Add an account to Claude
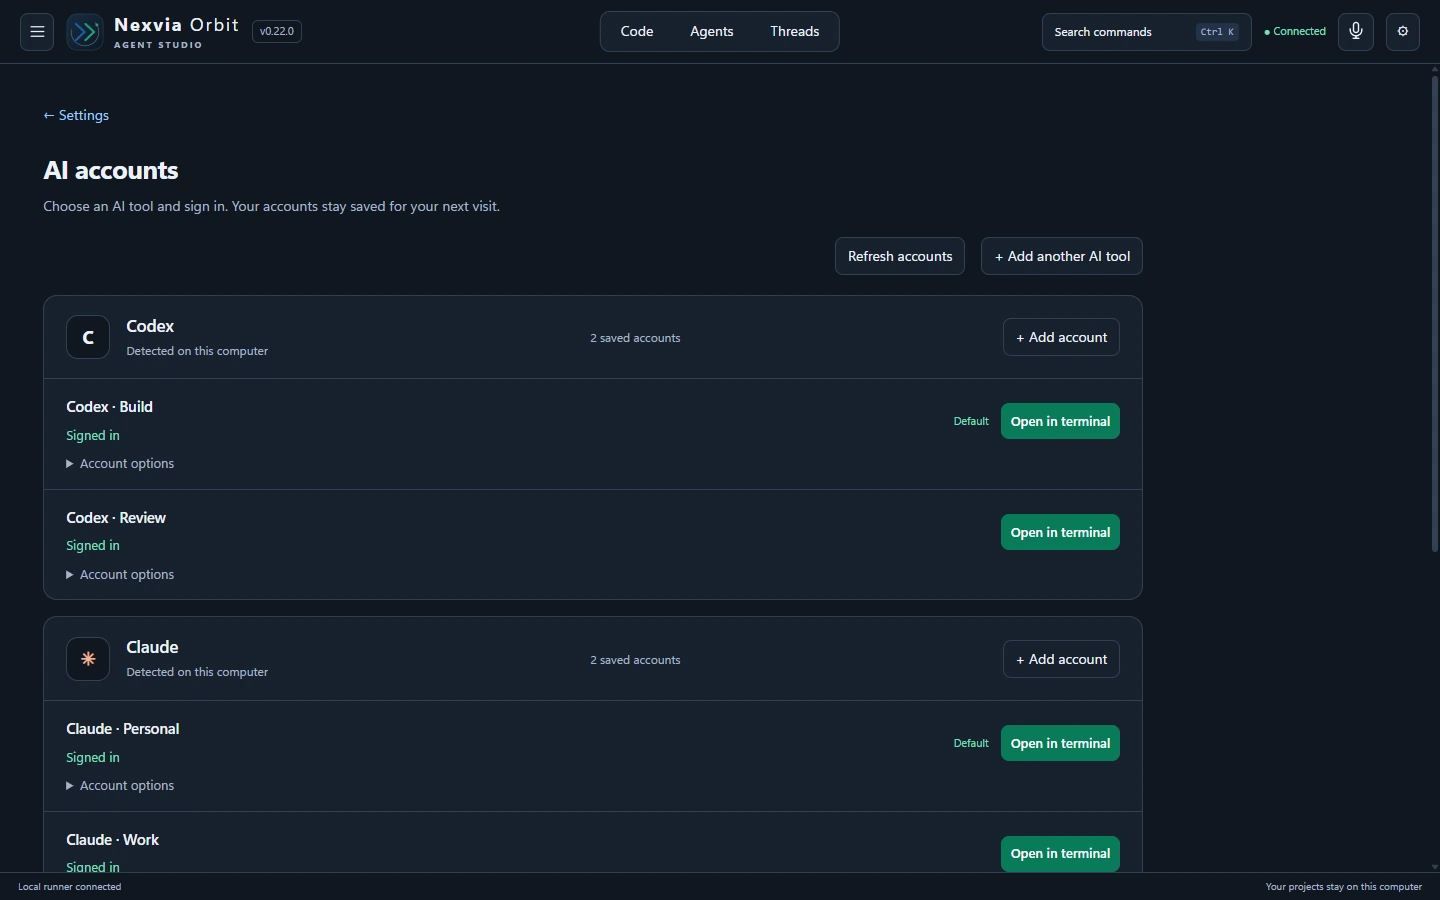 (1061, 659)
